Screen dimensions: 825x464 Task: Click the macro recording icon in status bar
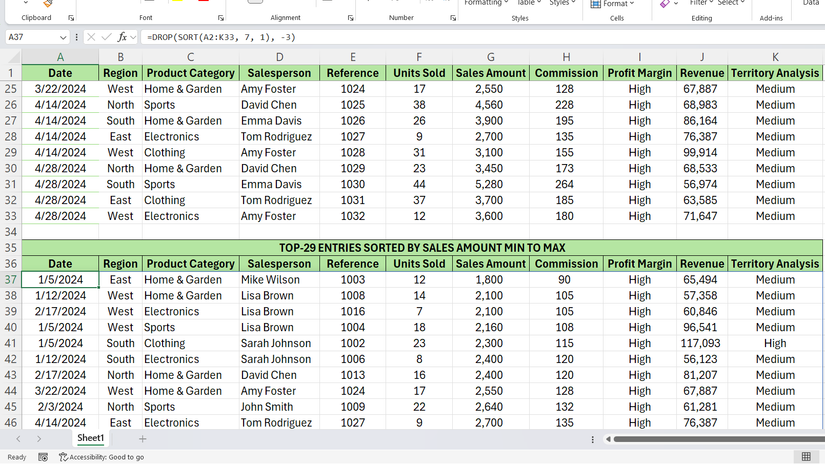pos(43,457)
